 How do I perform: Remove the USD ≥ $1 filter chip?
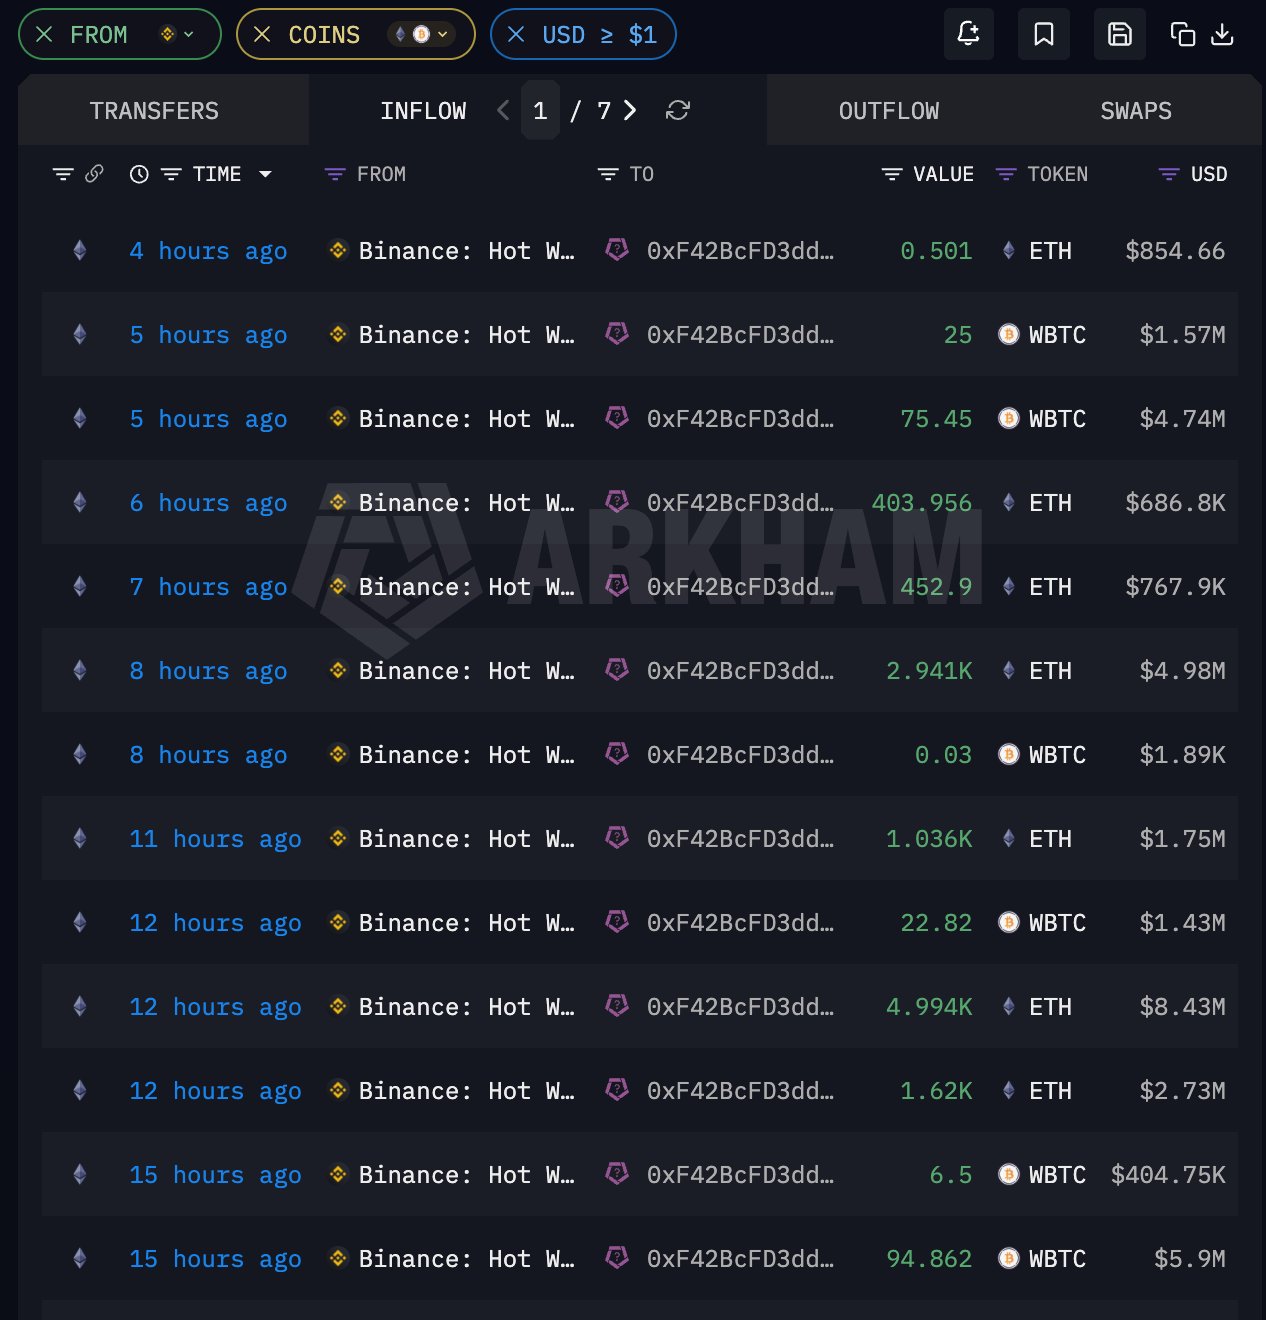pos(516,34)
